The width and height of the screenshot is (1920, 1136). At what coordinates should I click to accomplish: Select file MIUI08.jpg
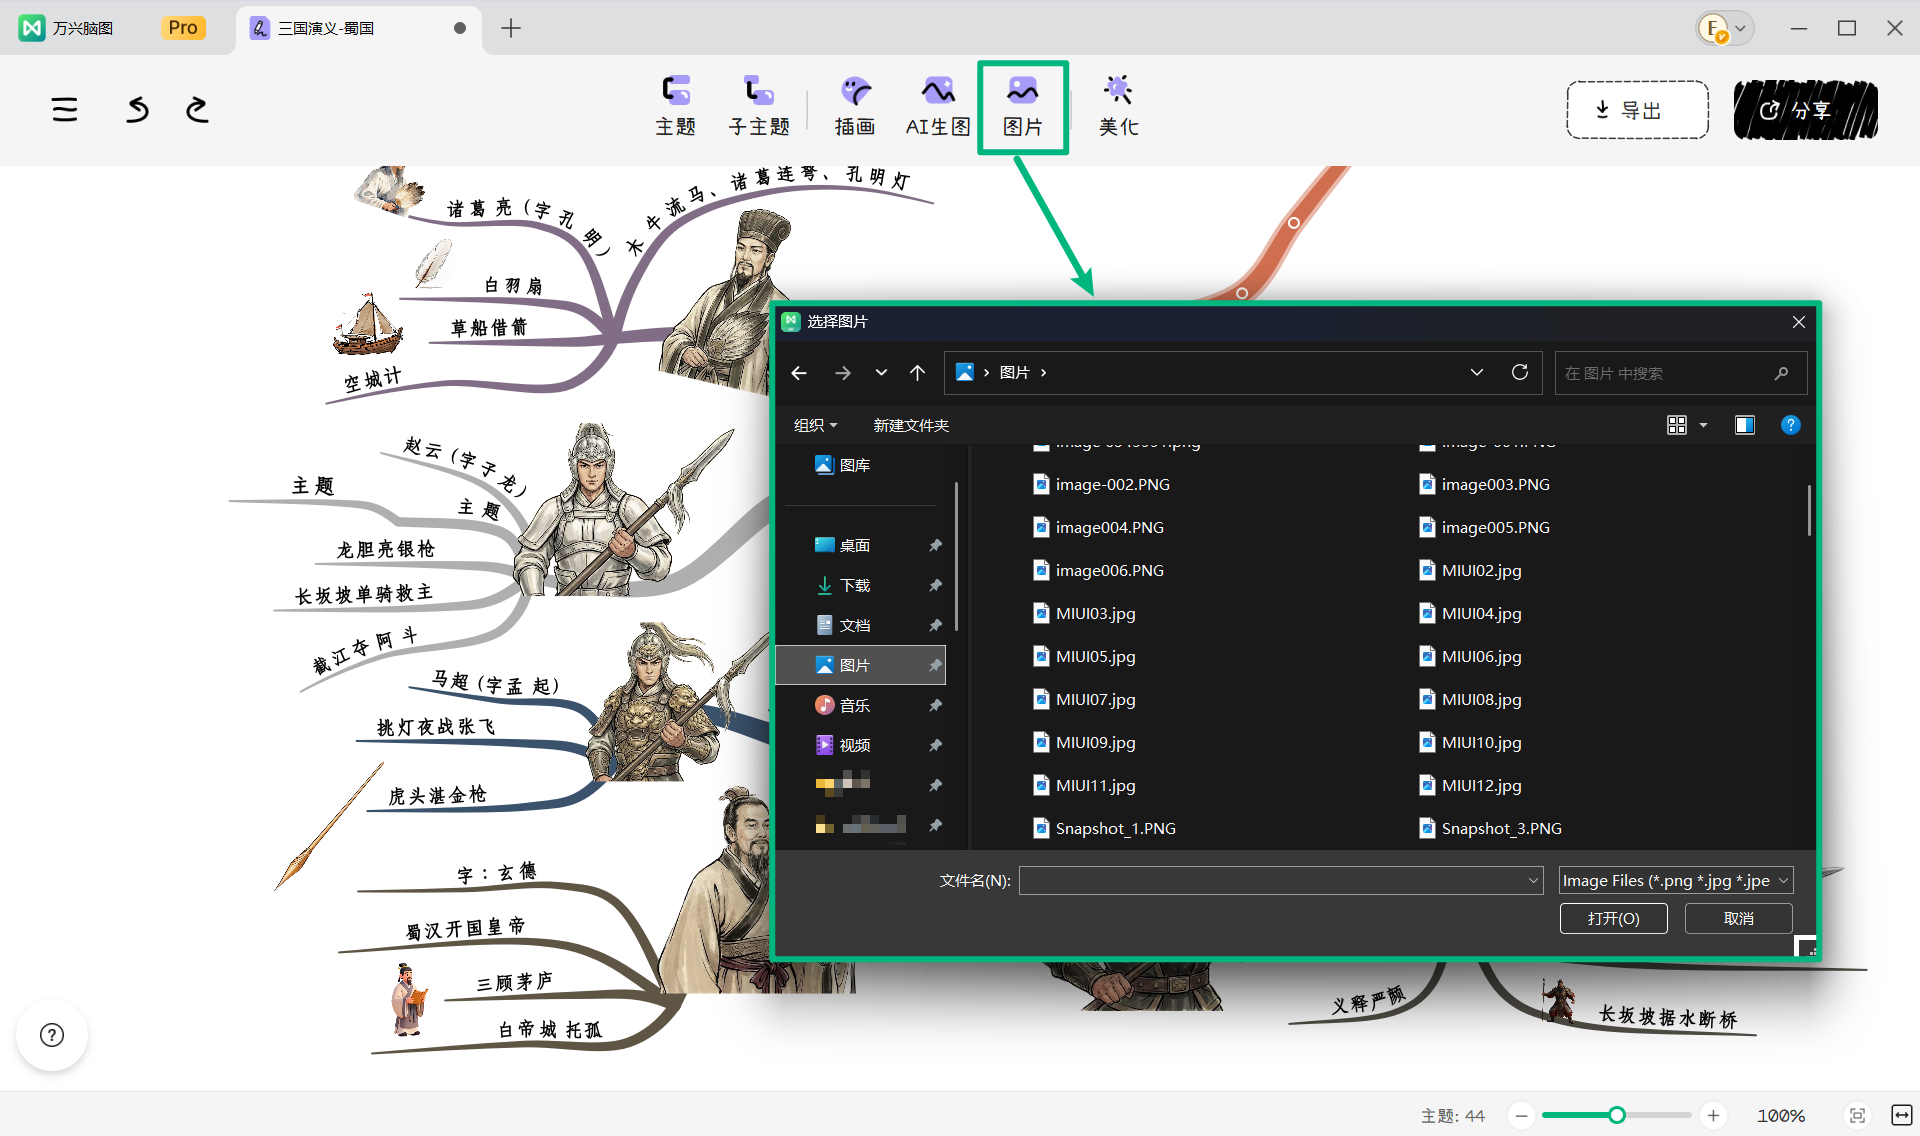click(1471, 699)
